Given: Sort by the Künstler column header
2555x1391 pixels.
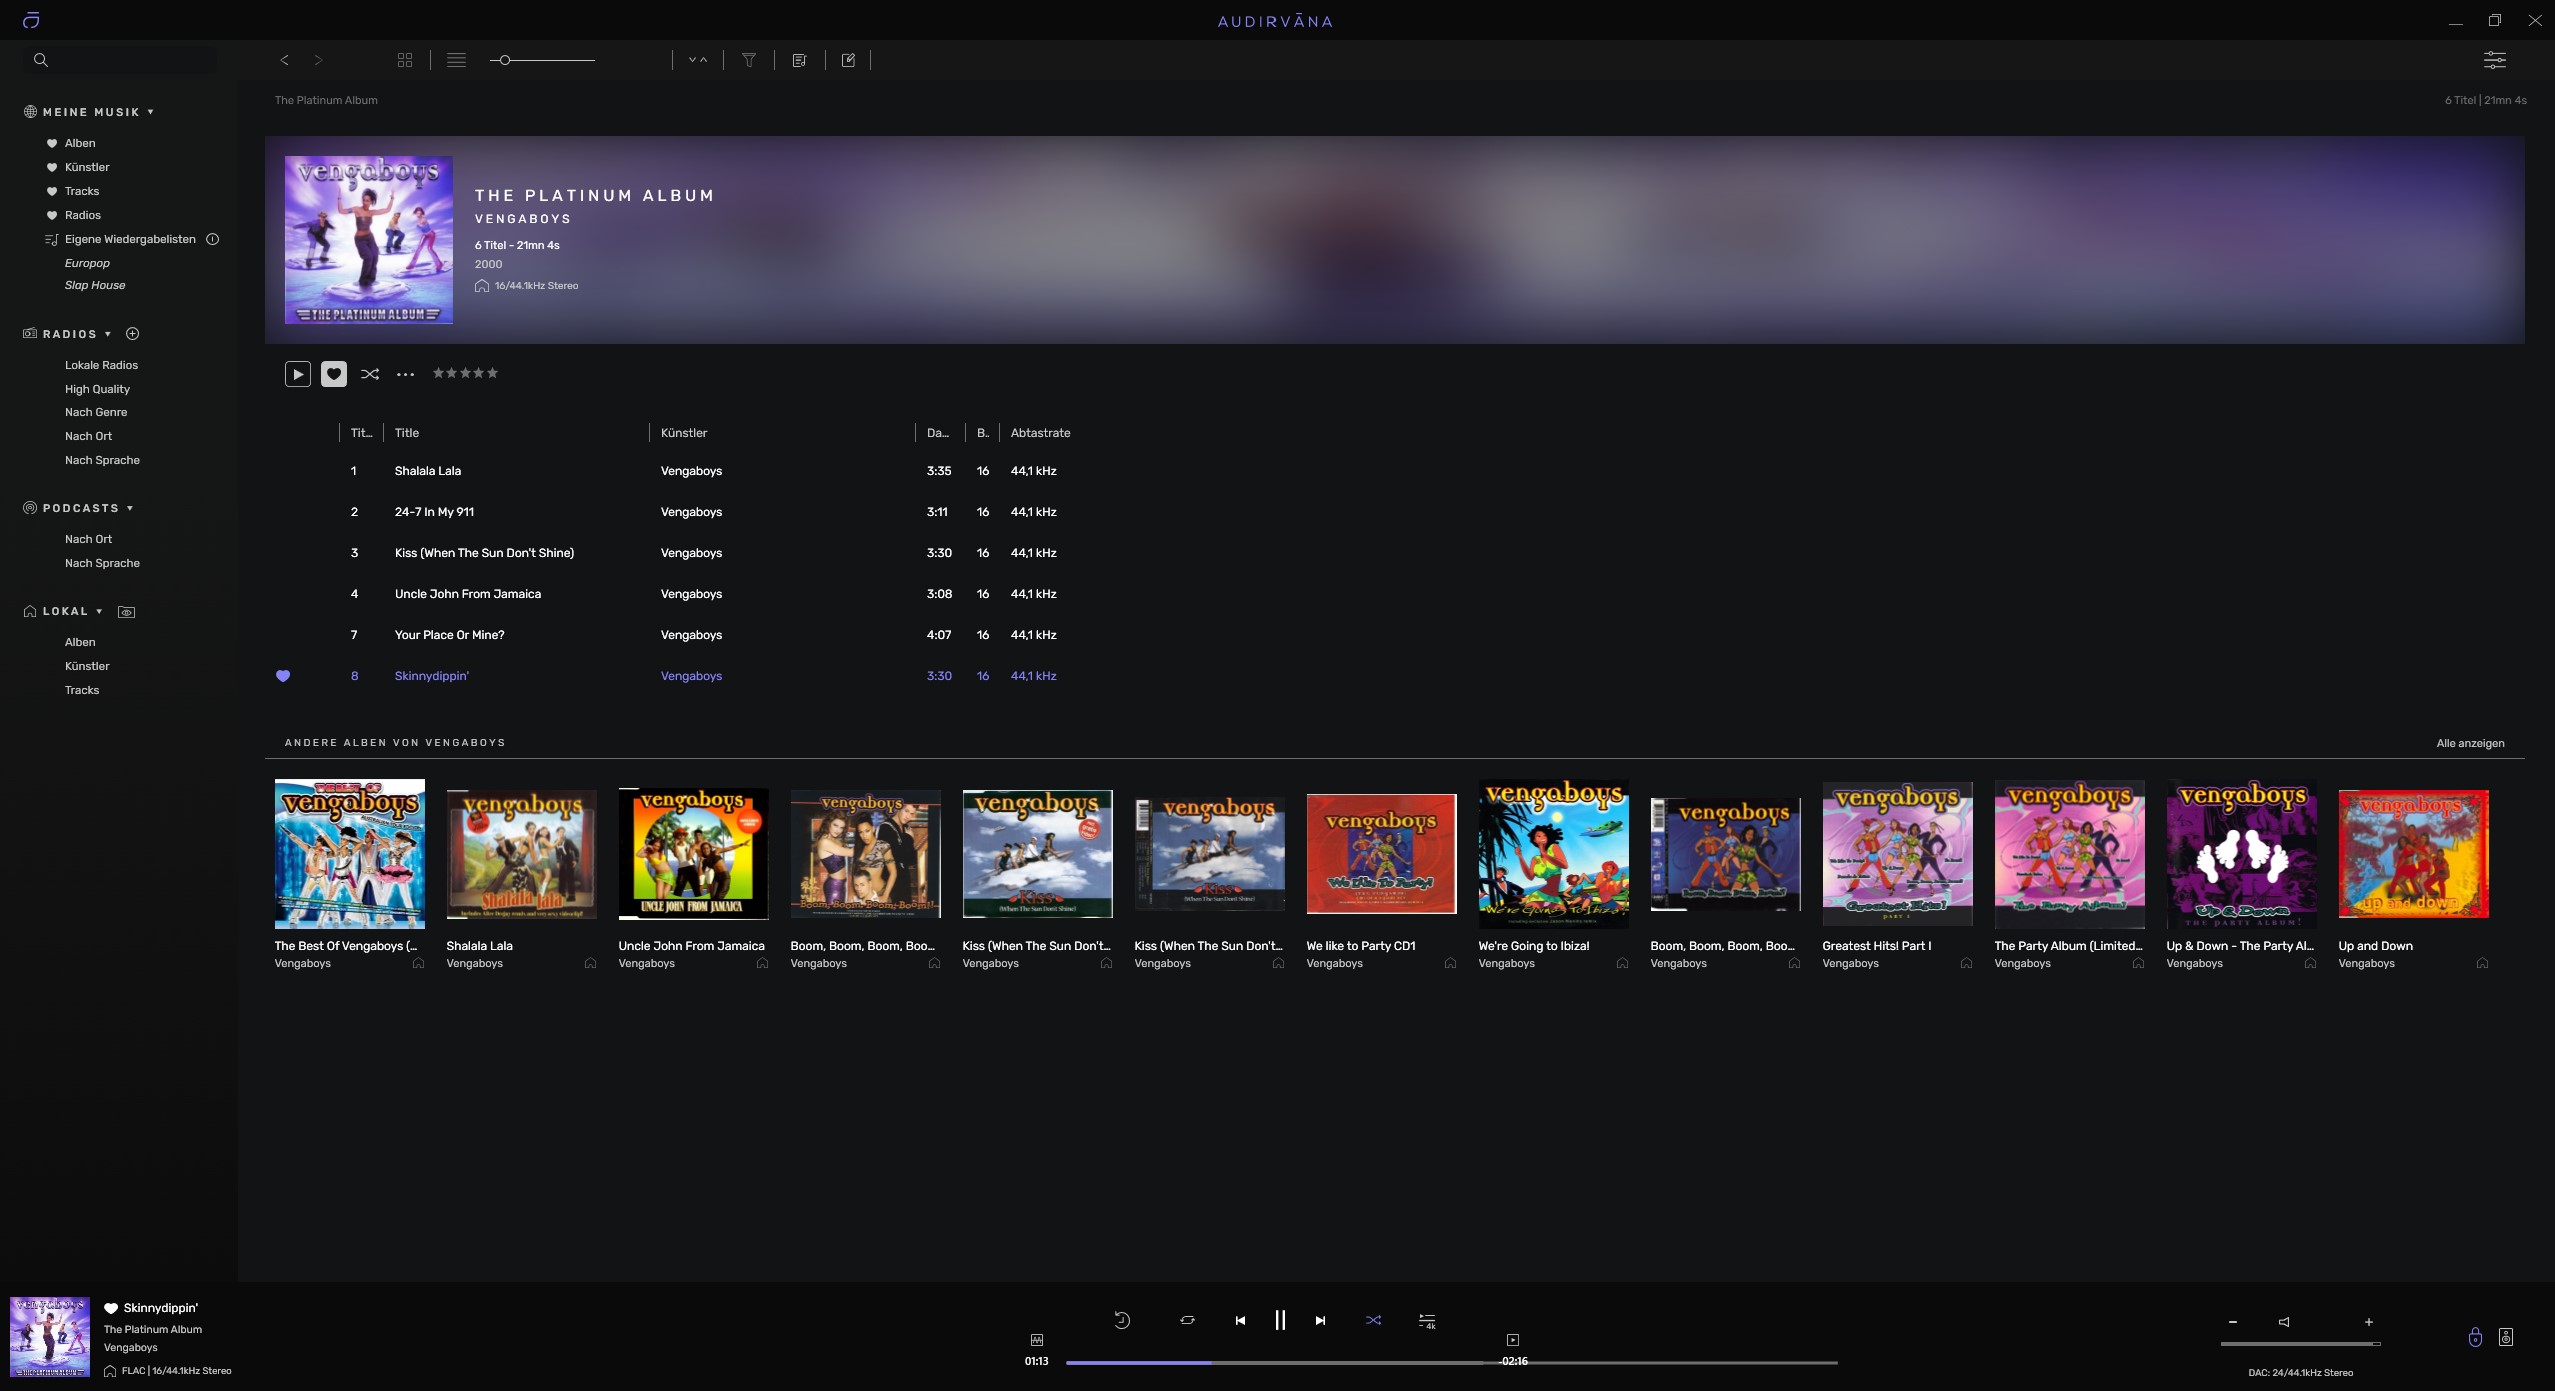Looking at the screenshot, I should 684,433.
